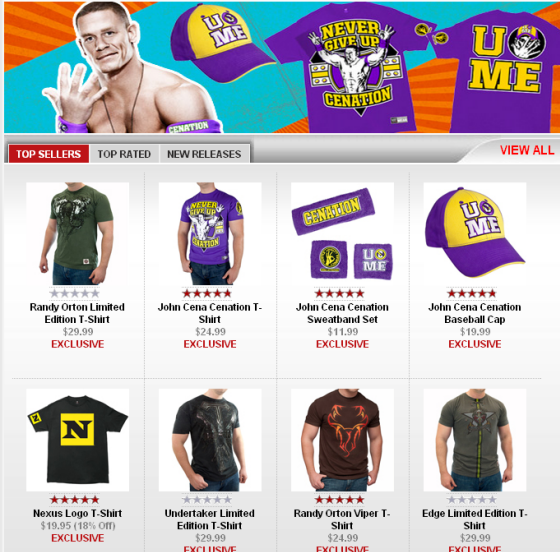Open John Cena Cenation Sweatband Set link

click(342, 313)
